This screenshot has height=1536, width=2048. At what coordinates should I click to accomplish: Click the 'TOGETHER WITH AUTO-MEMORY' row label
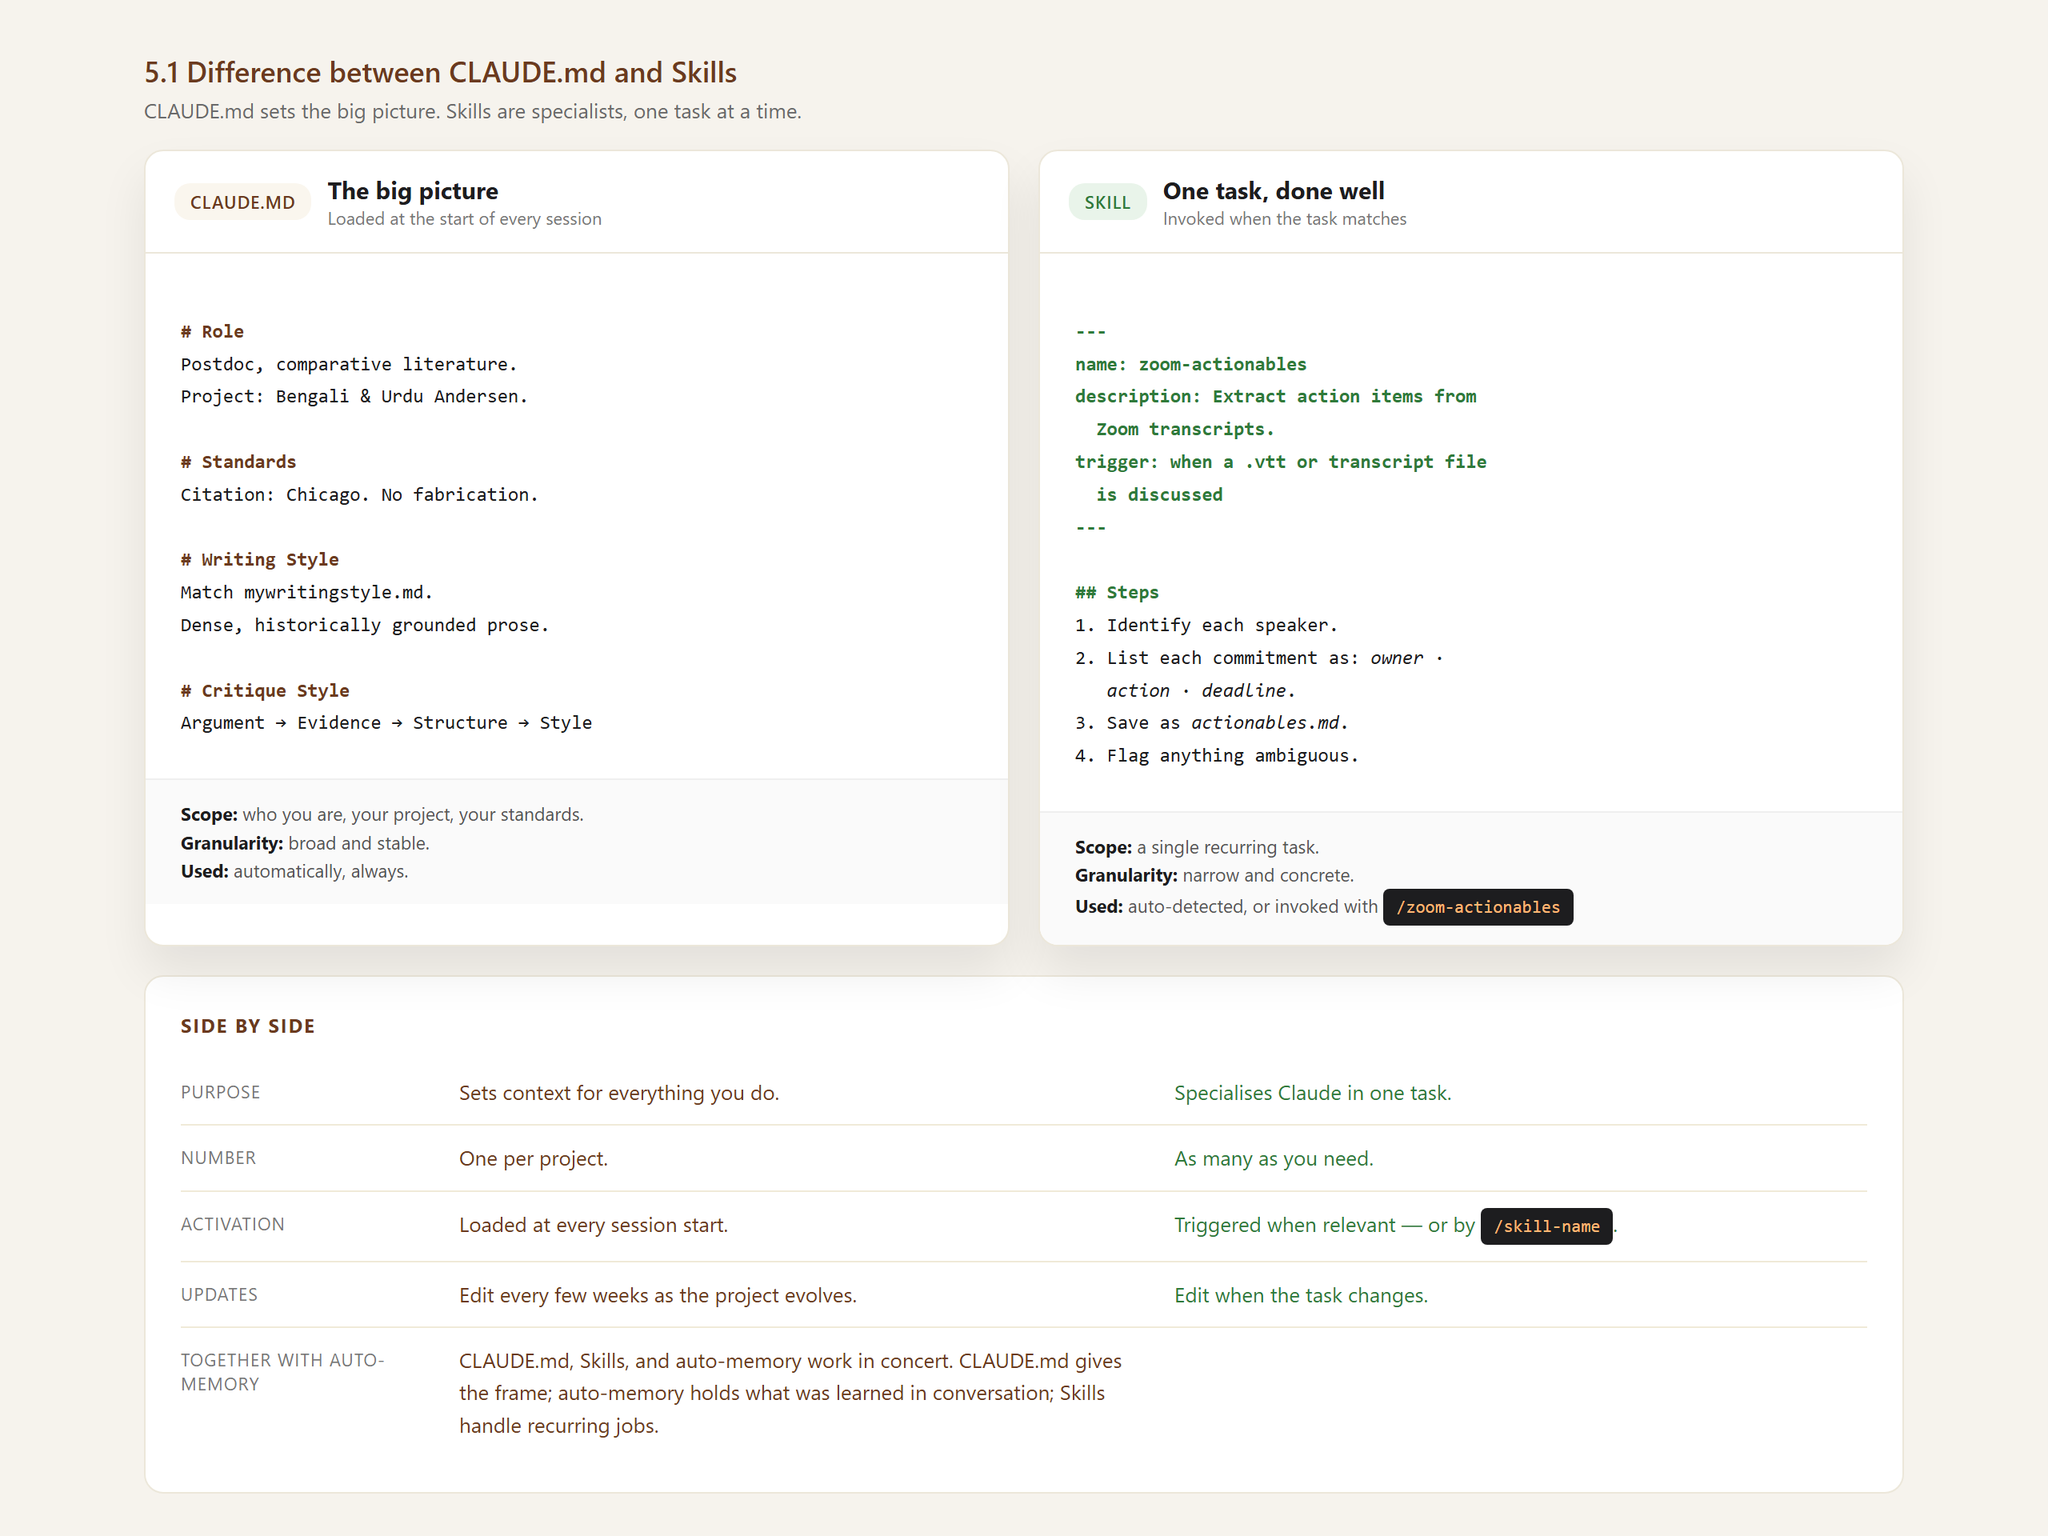282,1372
